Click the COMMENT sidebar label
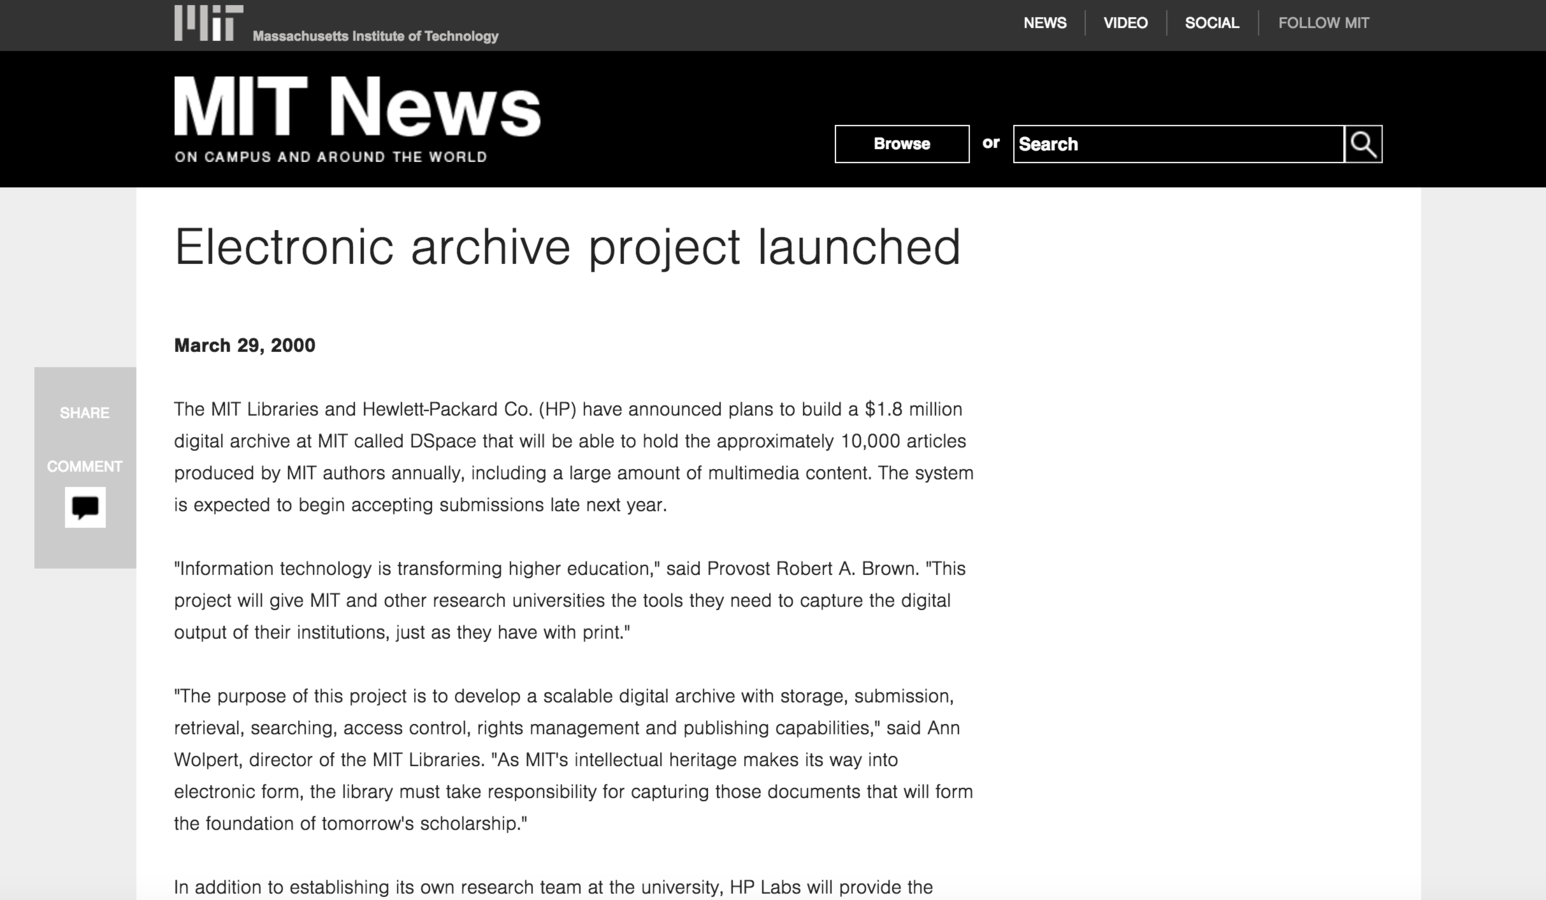Viewport: 1546px width, 900px height. 85,467
